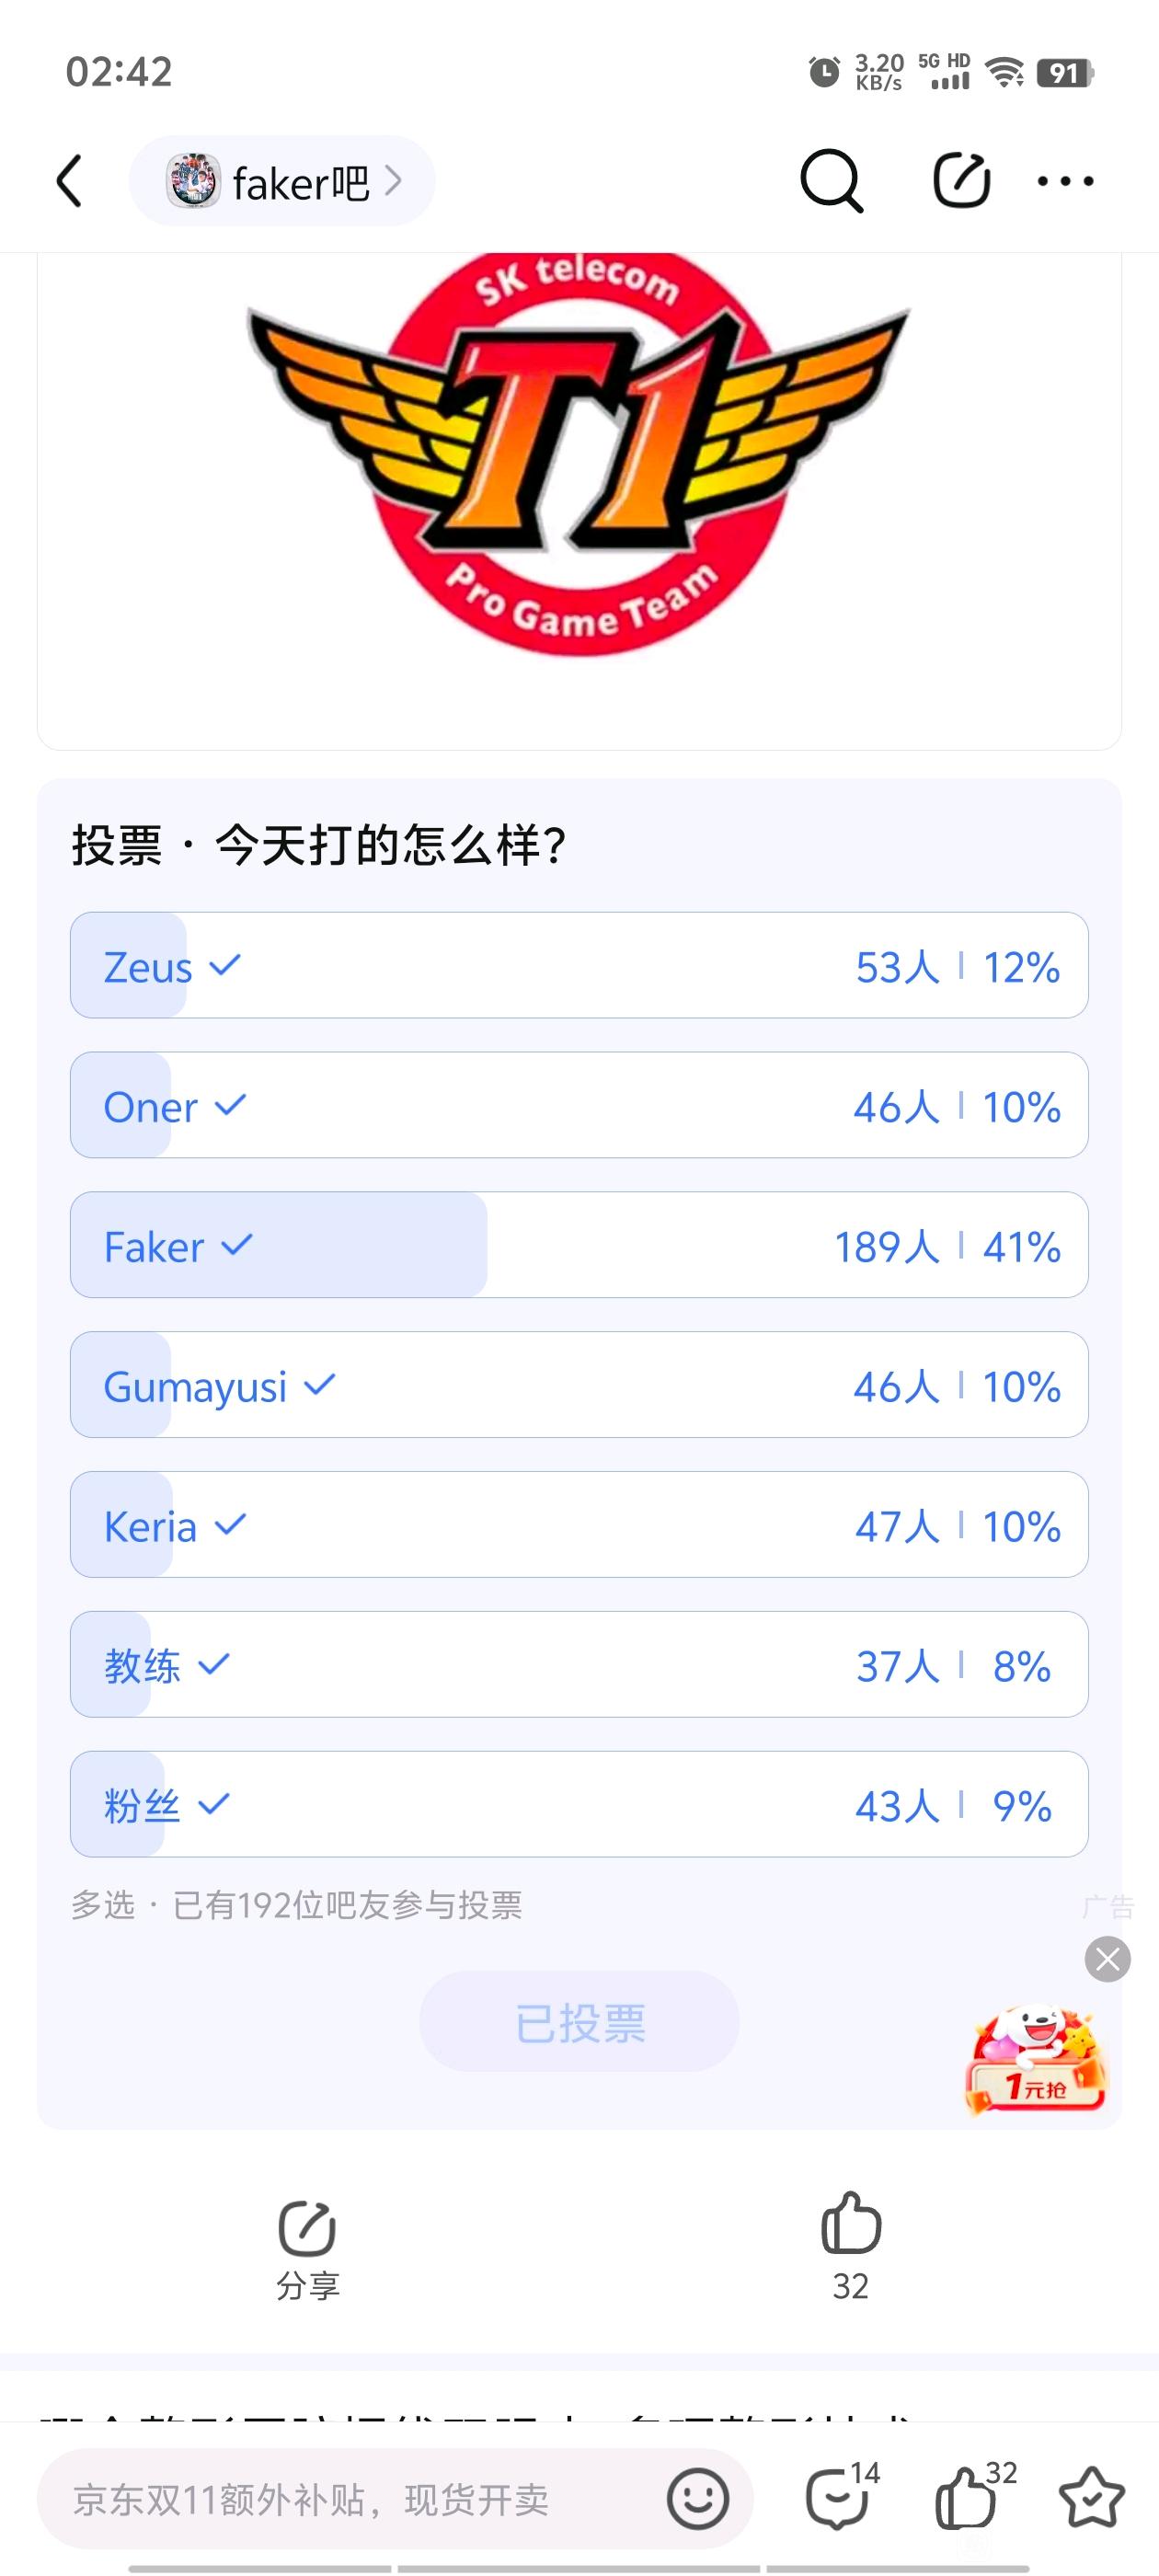The width and height of the screenshot is (1159, 2576).
Task: Open the three-dot more menu
Action: tap(1065, 181)
